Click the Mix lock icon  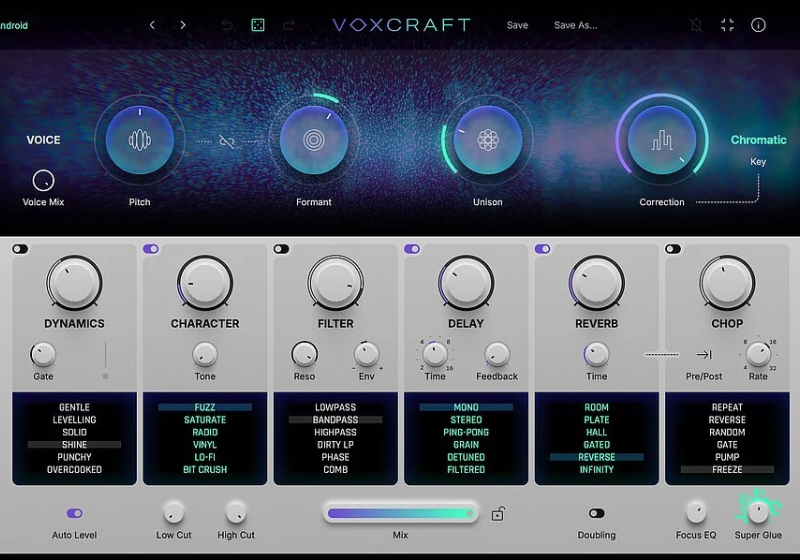[498, 514]
